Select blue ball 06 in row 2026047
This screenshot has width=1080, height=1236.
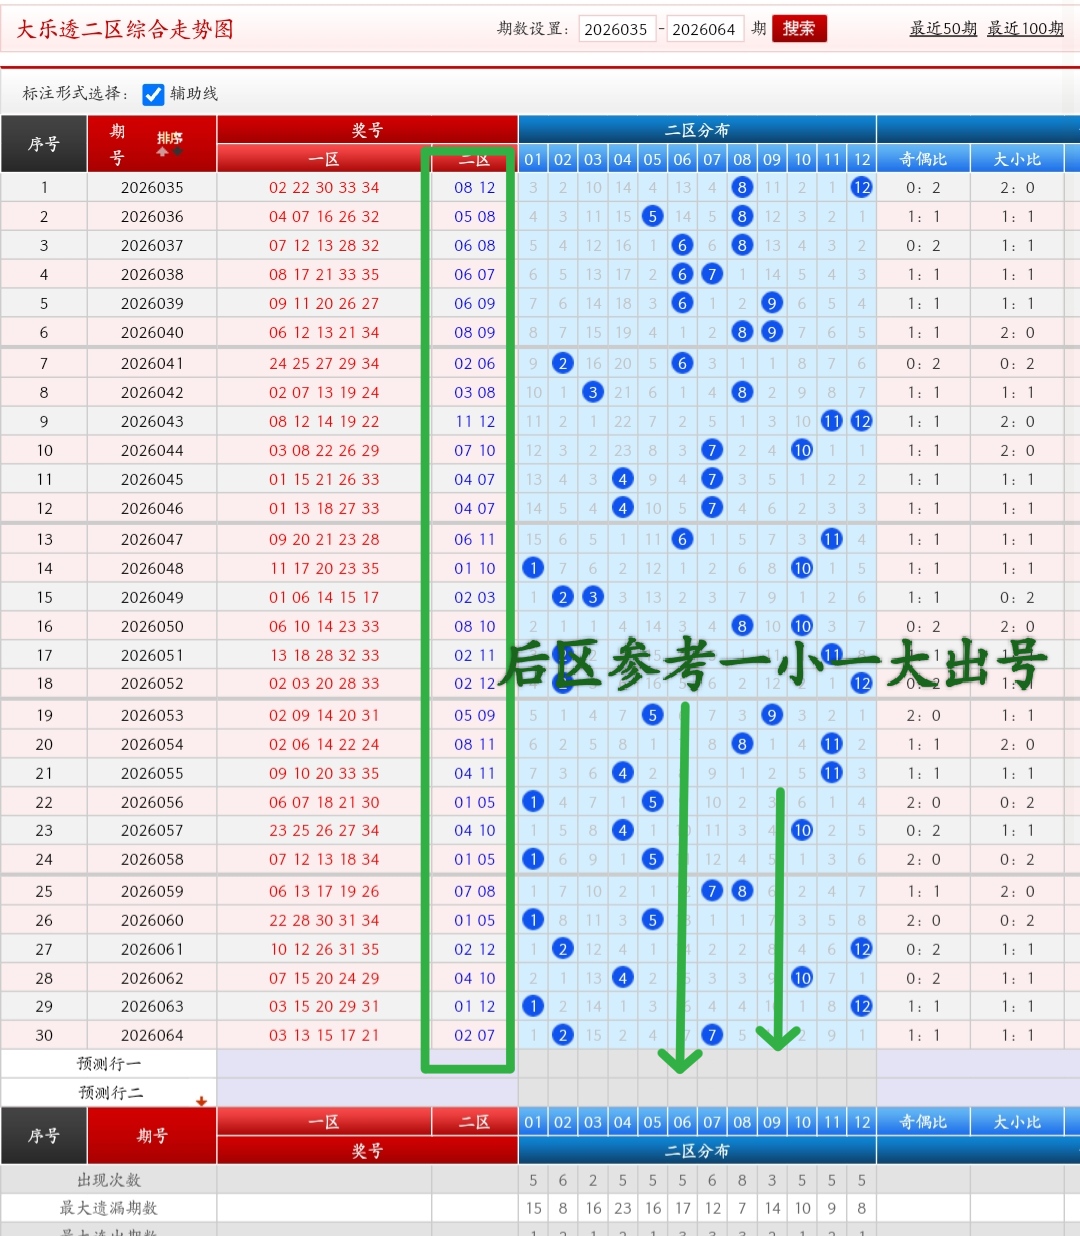[682, 539]
